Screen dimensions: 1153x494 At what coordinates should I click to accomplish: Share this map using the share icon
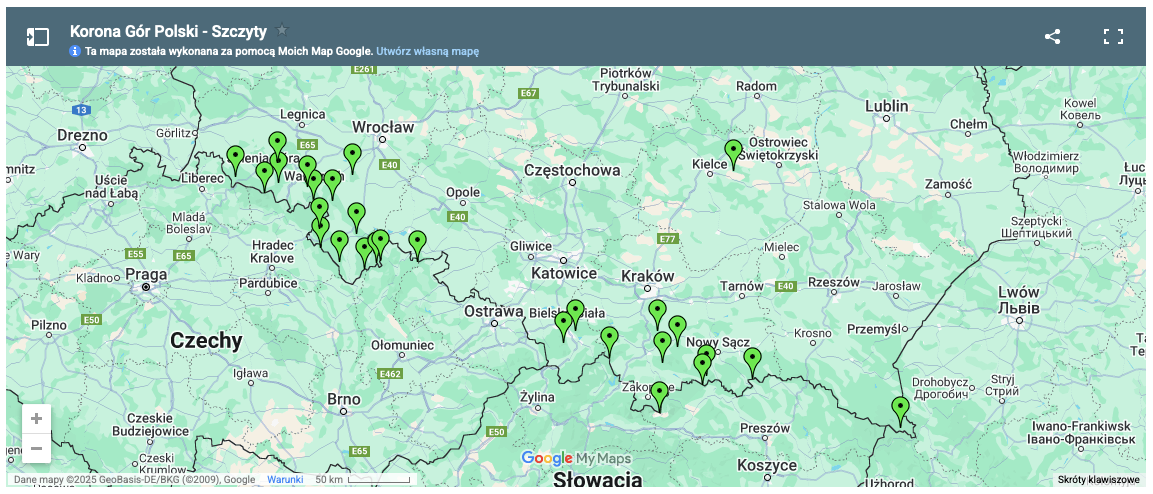pyautogui.click(x=1052, y=37)
